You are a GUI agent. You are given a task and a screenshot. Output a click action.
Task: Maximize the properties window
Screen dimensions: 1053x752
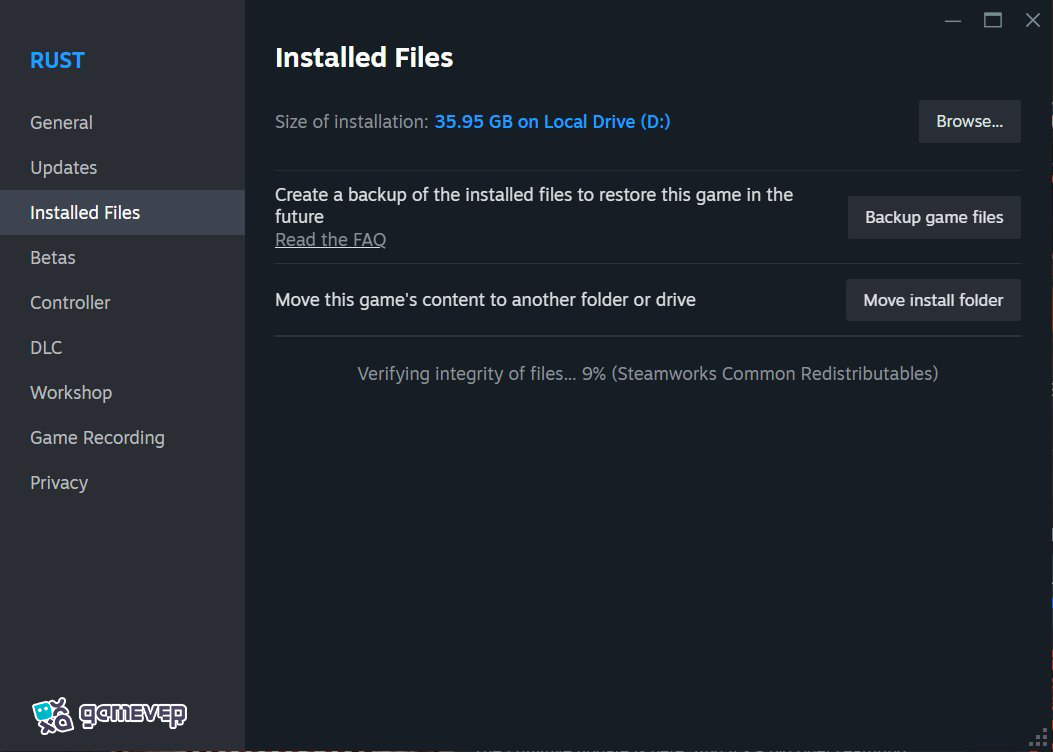[x=993, y=21]
